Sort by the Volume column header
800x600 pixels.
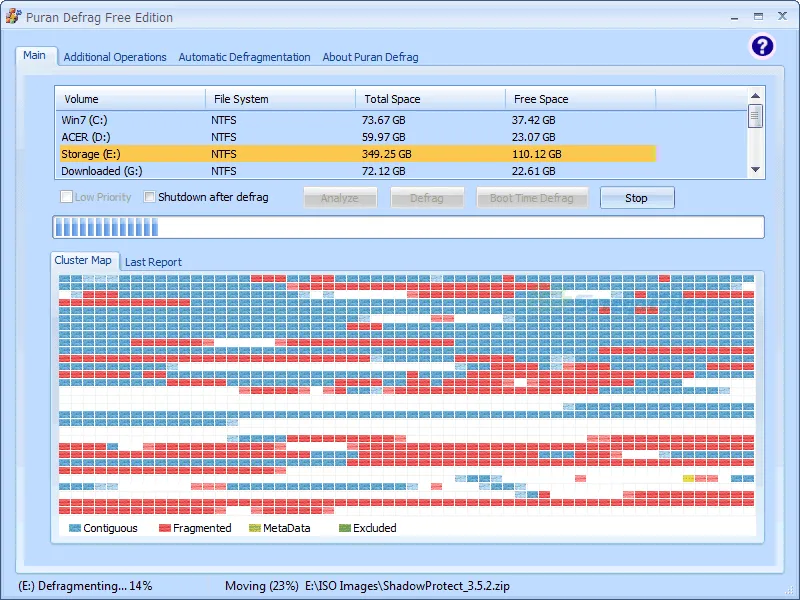[x=131, y=99]
